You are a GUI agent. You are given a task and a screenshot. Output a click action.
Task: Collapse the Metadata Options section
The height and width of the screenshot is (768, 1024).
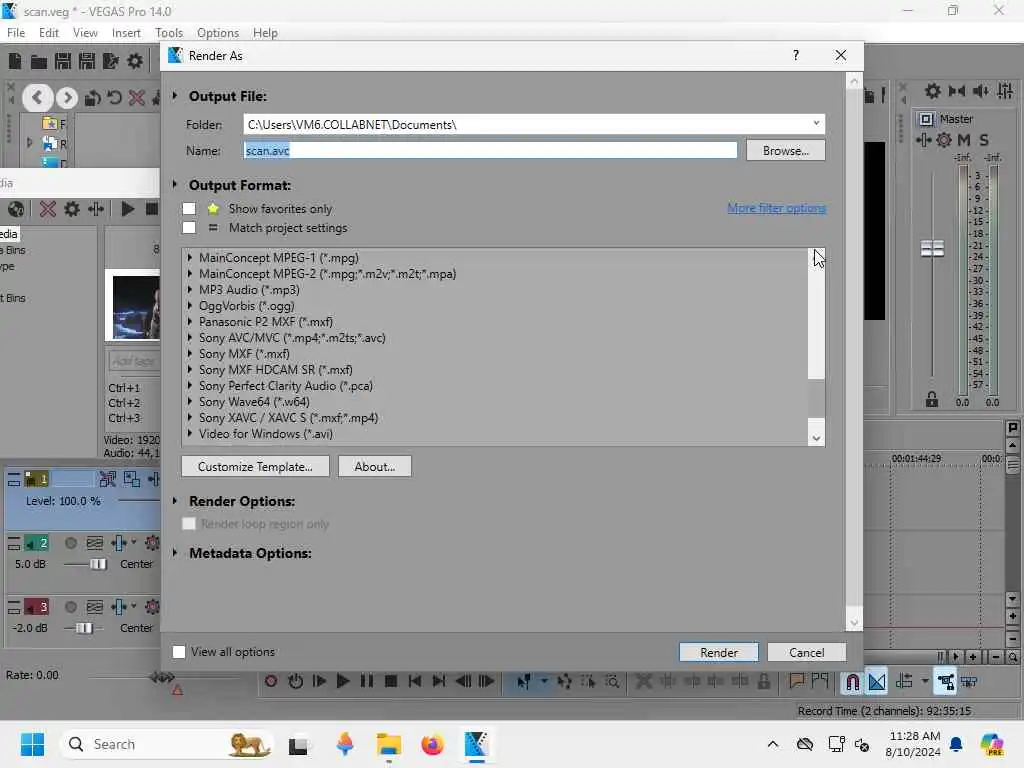tap(175, 553)
